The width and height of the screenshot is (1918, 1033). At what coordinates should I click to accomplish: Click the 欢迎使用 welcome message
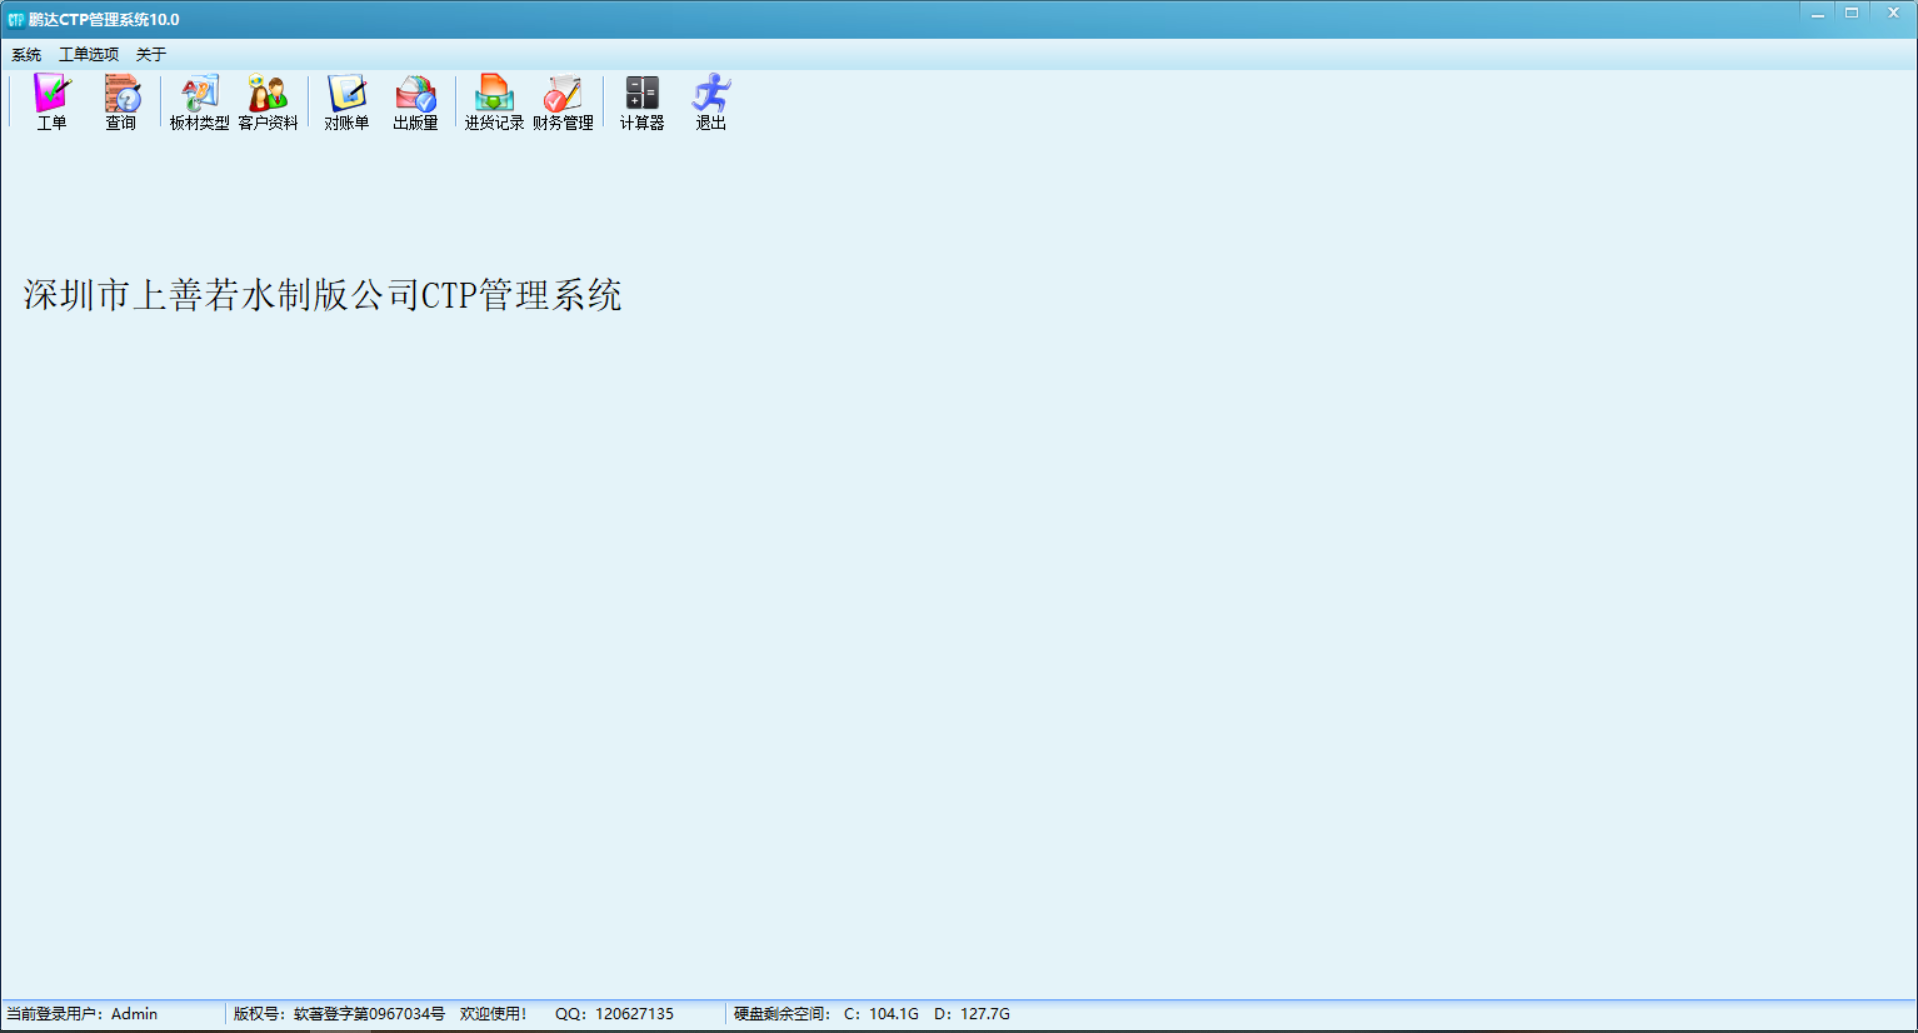493,1013
